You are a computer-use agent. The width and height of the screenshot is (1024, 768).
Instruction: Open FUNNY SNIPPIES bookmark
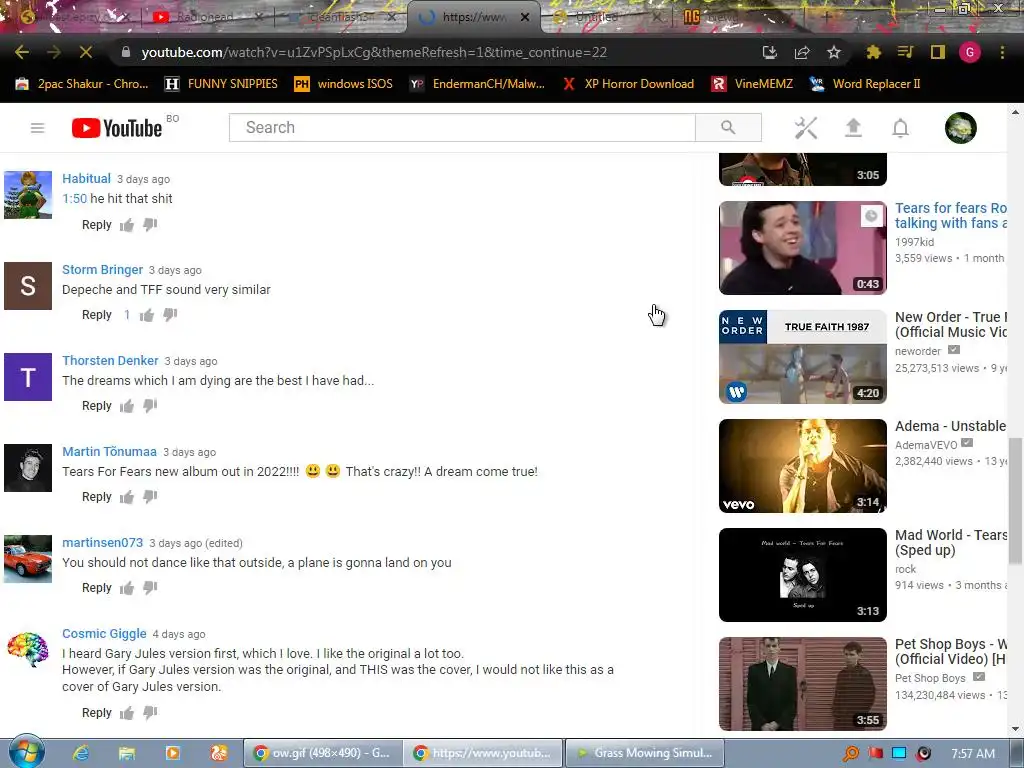click(221, 84)
